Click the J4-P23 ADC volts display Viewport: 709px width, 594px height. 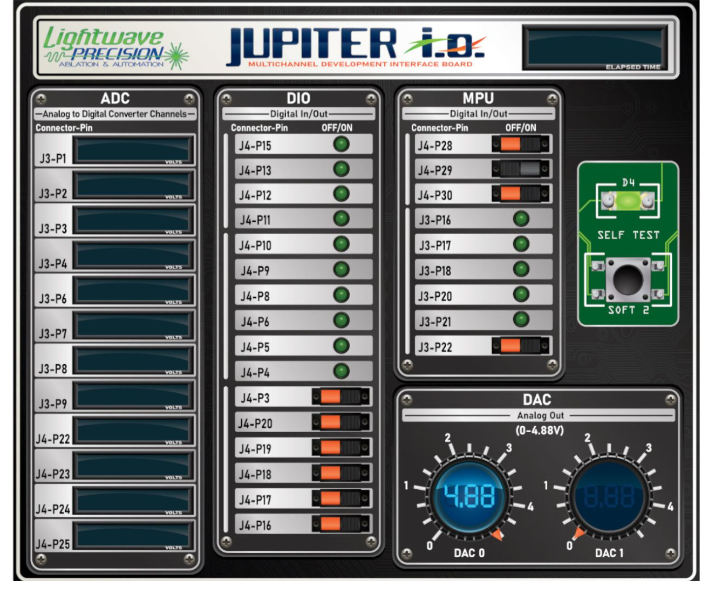(x=133, y=465)
